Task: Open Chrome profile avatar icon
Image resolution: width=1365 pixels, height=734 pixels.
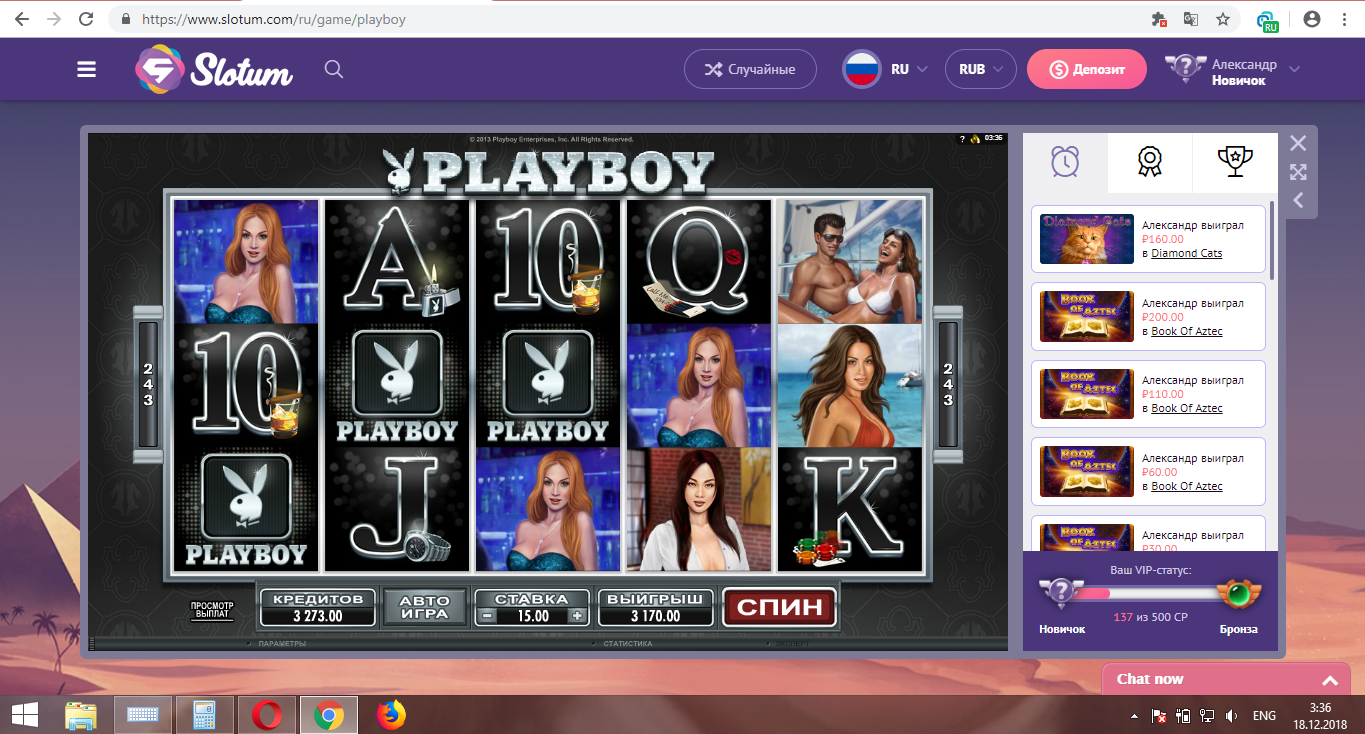Action: (x=1312, y=19)
